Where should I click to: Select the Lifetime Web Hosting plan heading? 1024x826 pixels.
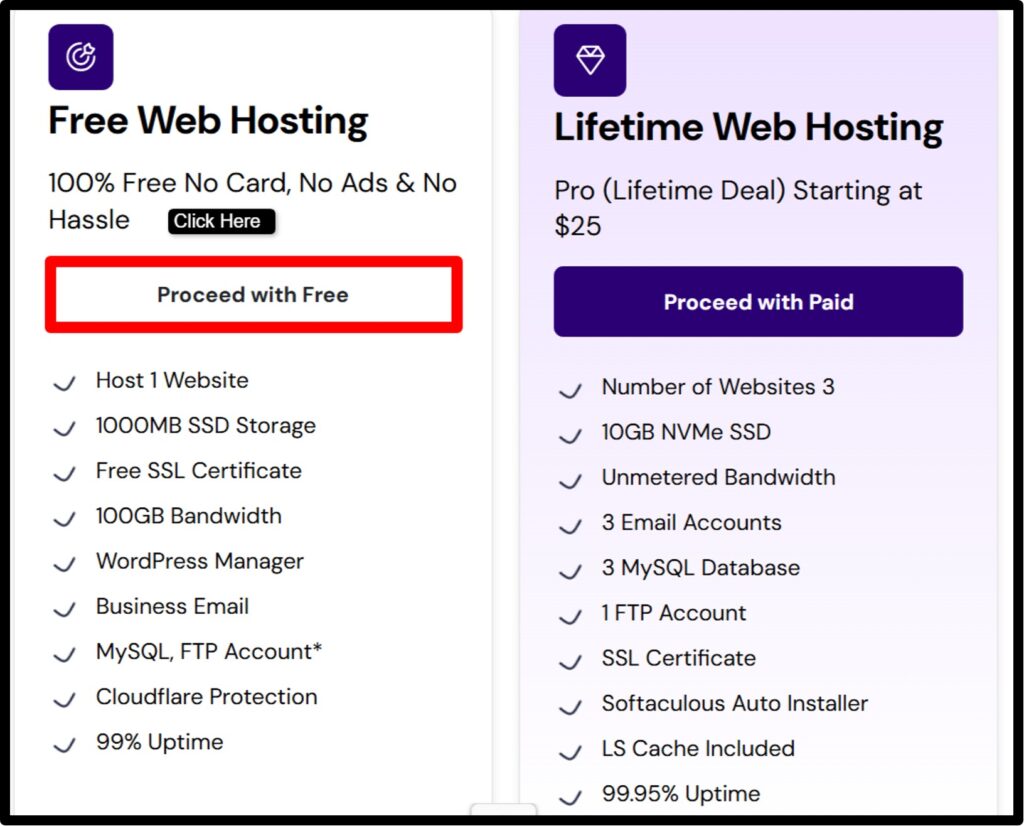tap(748, 127)
